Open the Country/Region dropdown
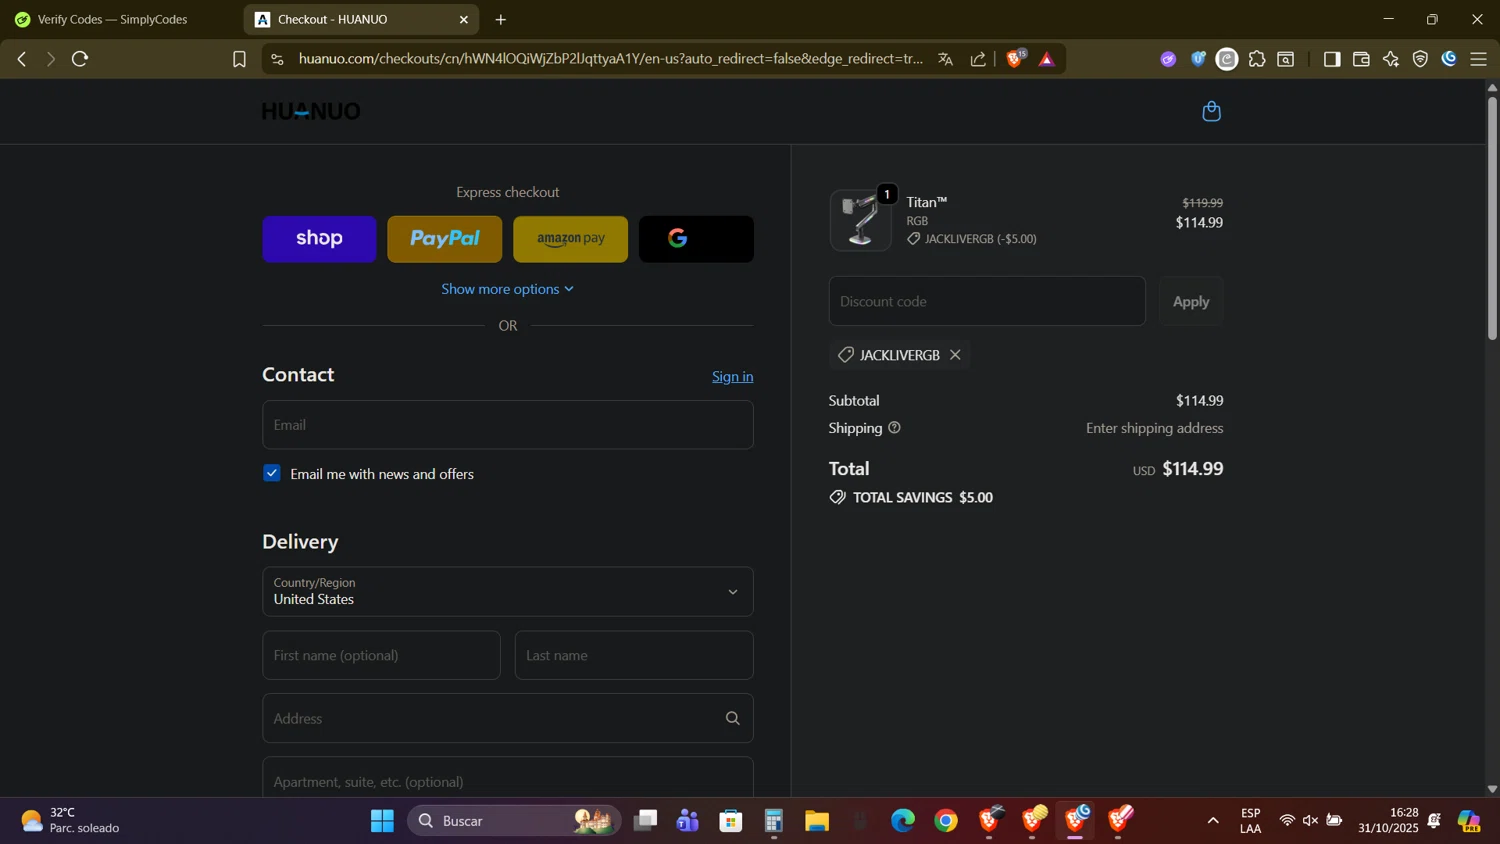Viewport: 1500px width, 844px height. click(507, 591)
